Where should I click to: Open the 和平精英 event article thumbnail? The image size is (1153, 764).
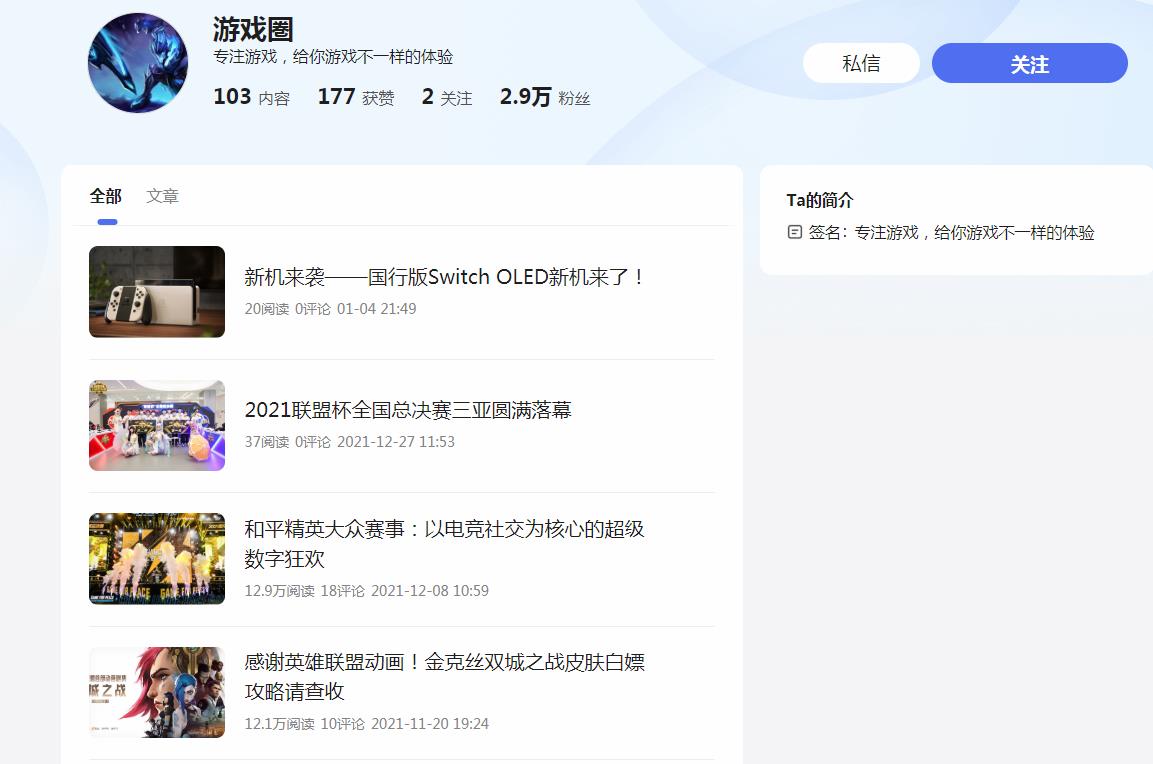point(157,558)
